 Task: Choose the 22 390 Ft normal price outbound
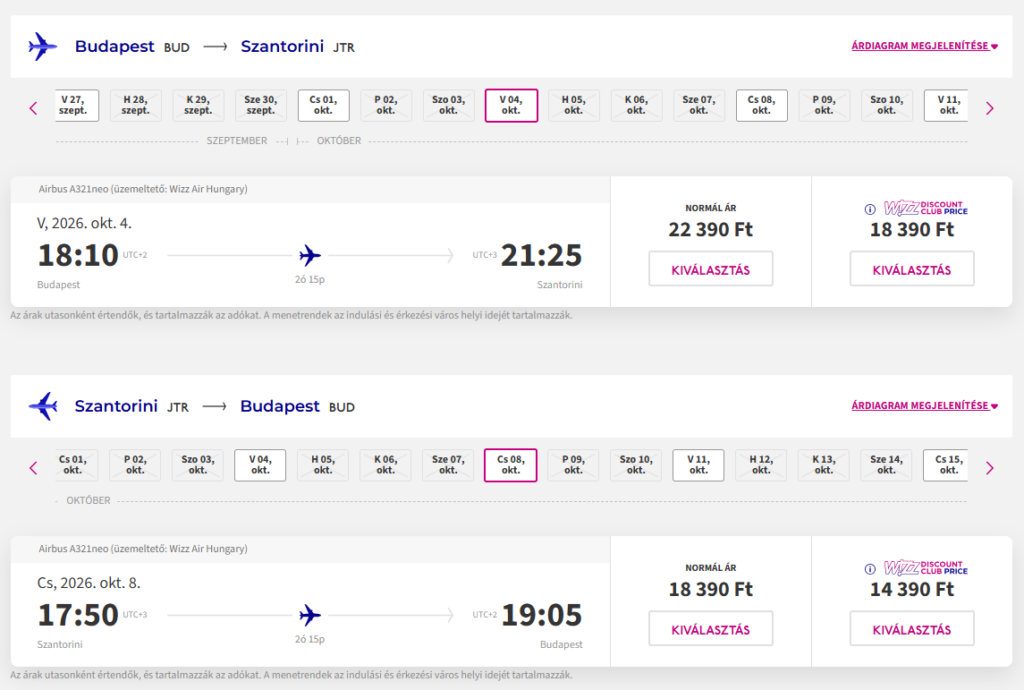pos(710,269)
